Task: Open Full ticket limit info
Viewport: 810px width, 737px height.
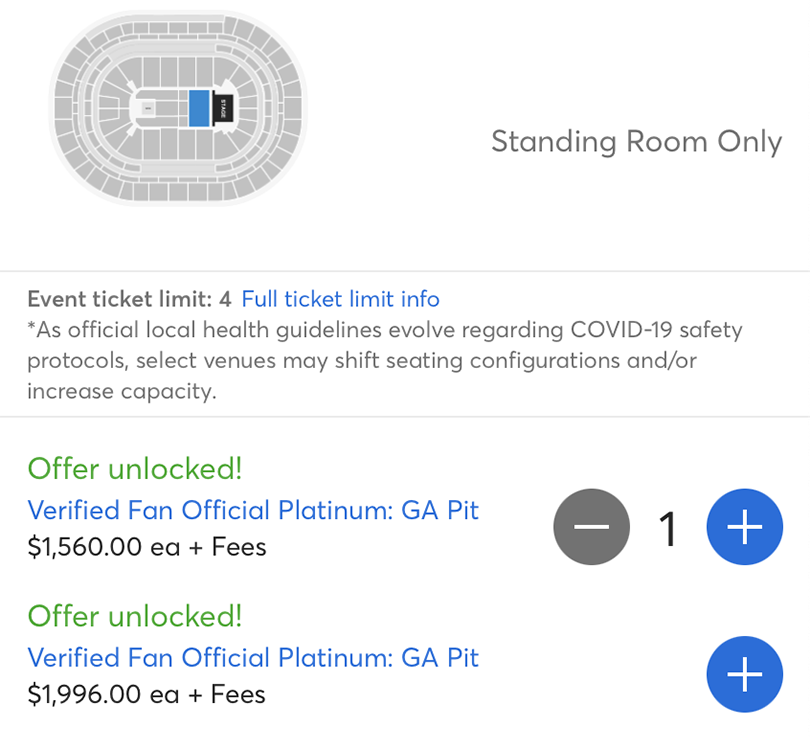Action: pyautogui.click(x=340, y=299)
